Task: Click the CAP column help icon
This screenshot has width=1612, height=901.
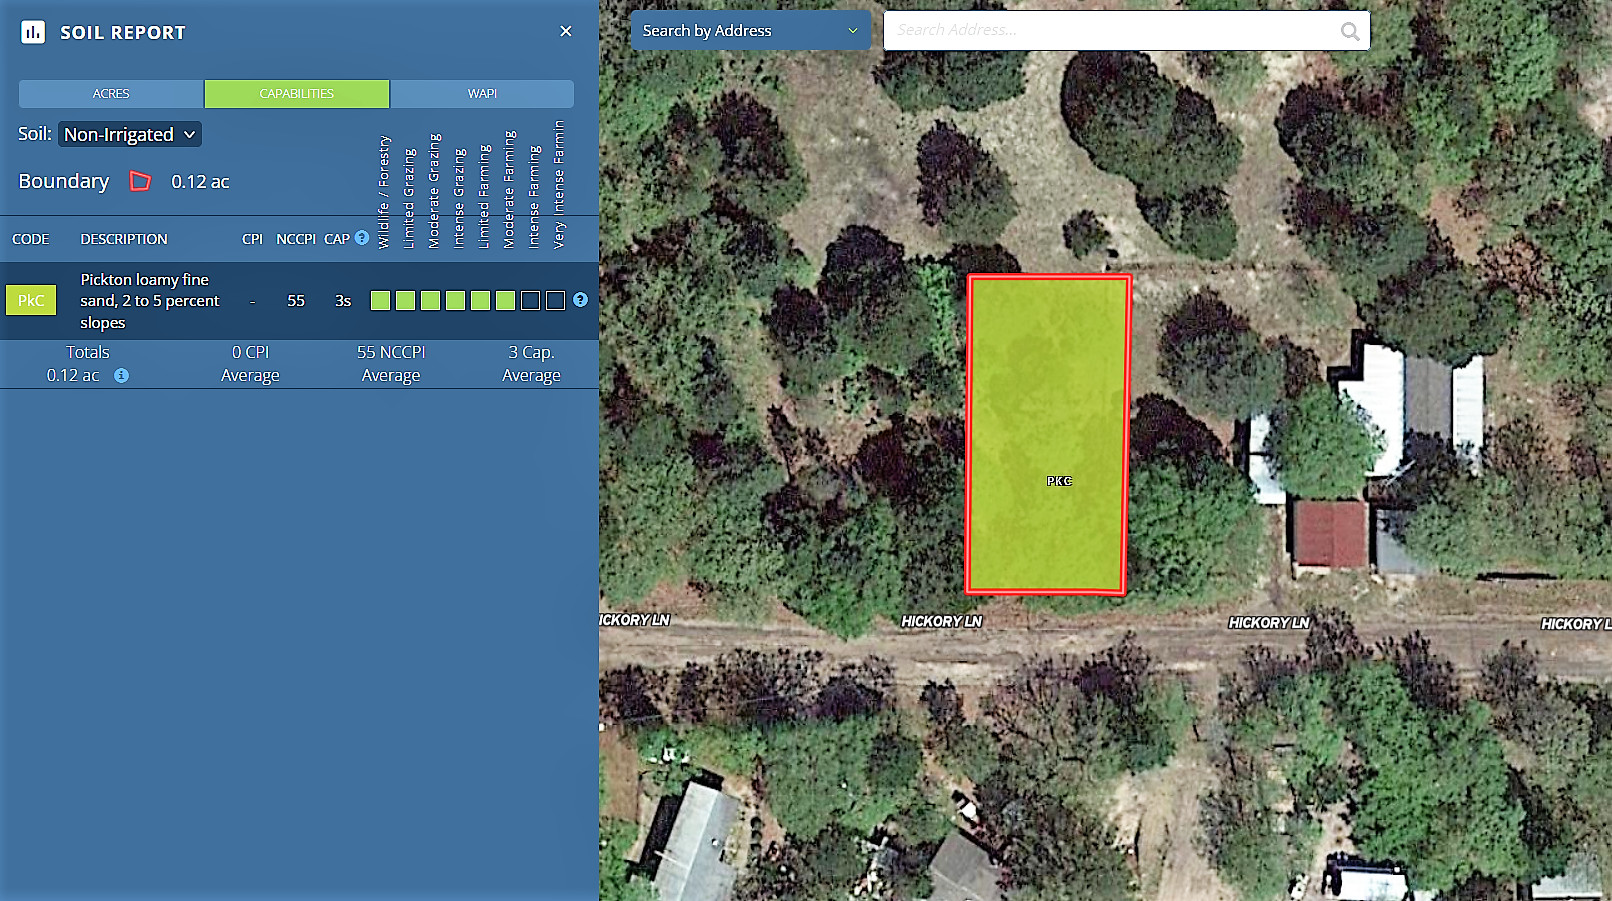Action: [362, 238]
